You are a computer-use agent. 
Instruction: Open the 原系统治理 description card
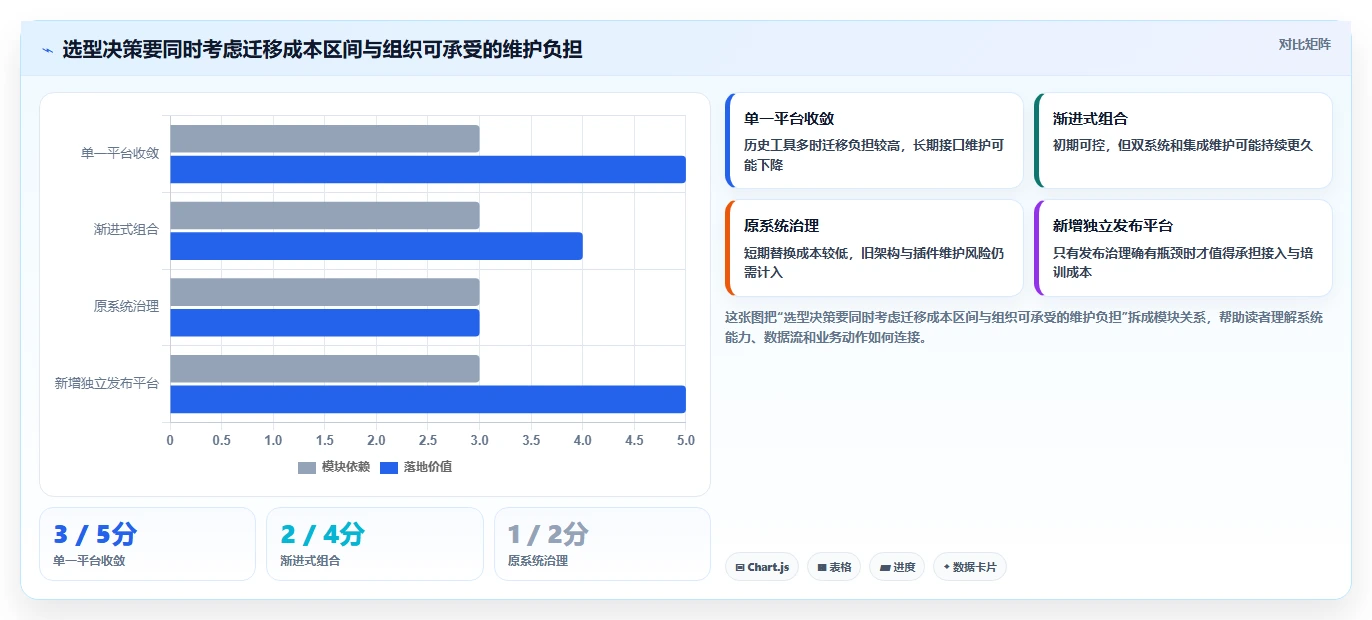pyautogui.click(x=874, y=248)
